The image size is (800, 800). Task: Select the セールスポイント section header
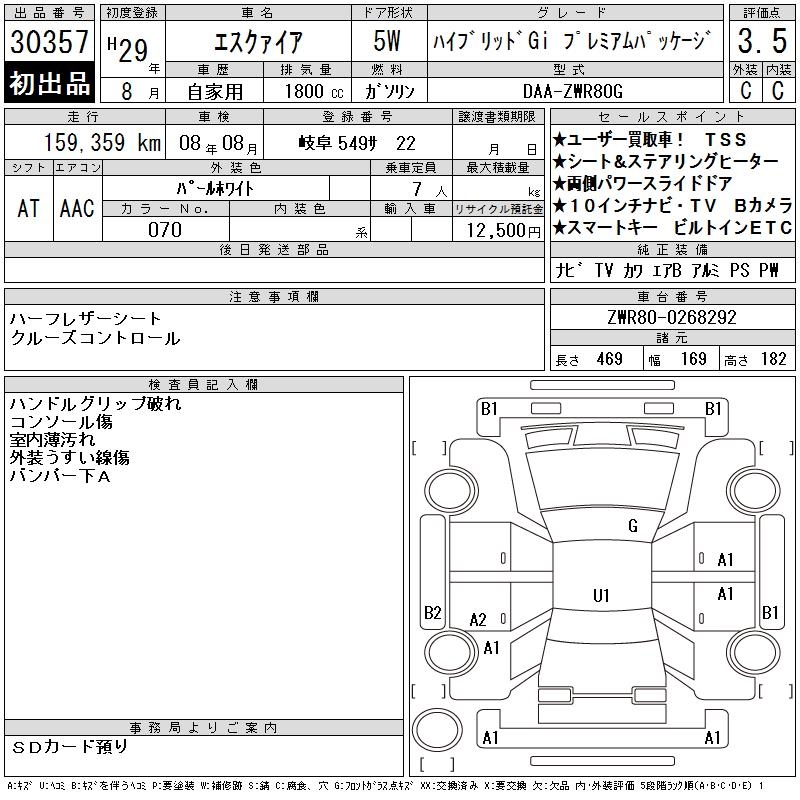(672, 117)
